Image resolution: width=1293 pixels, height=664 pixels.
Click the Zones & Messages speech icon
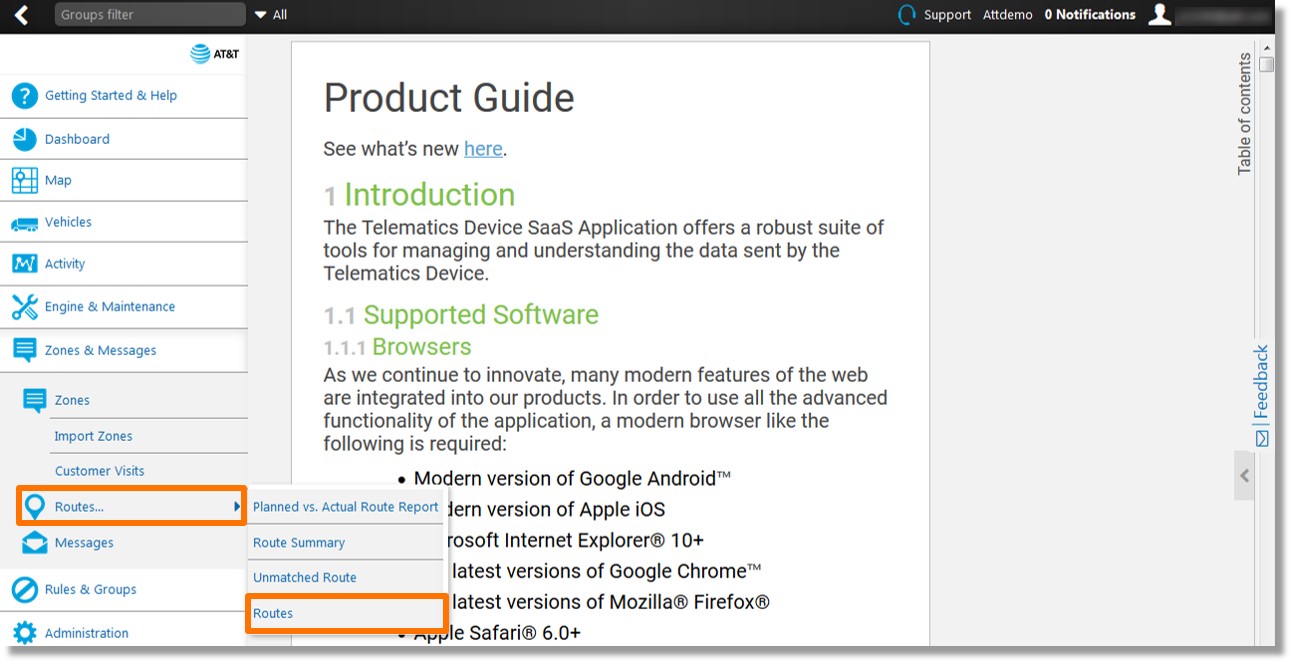pyautogui.click(x=24, y=350)
